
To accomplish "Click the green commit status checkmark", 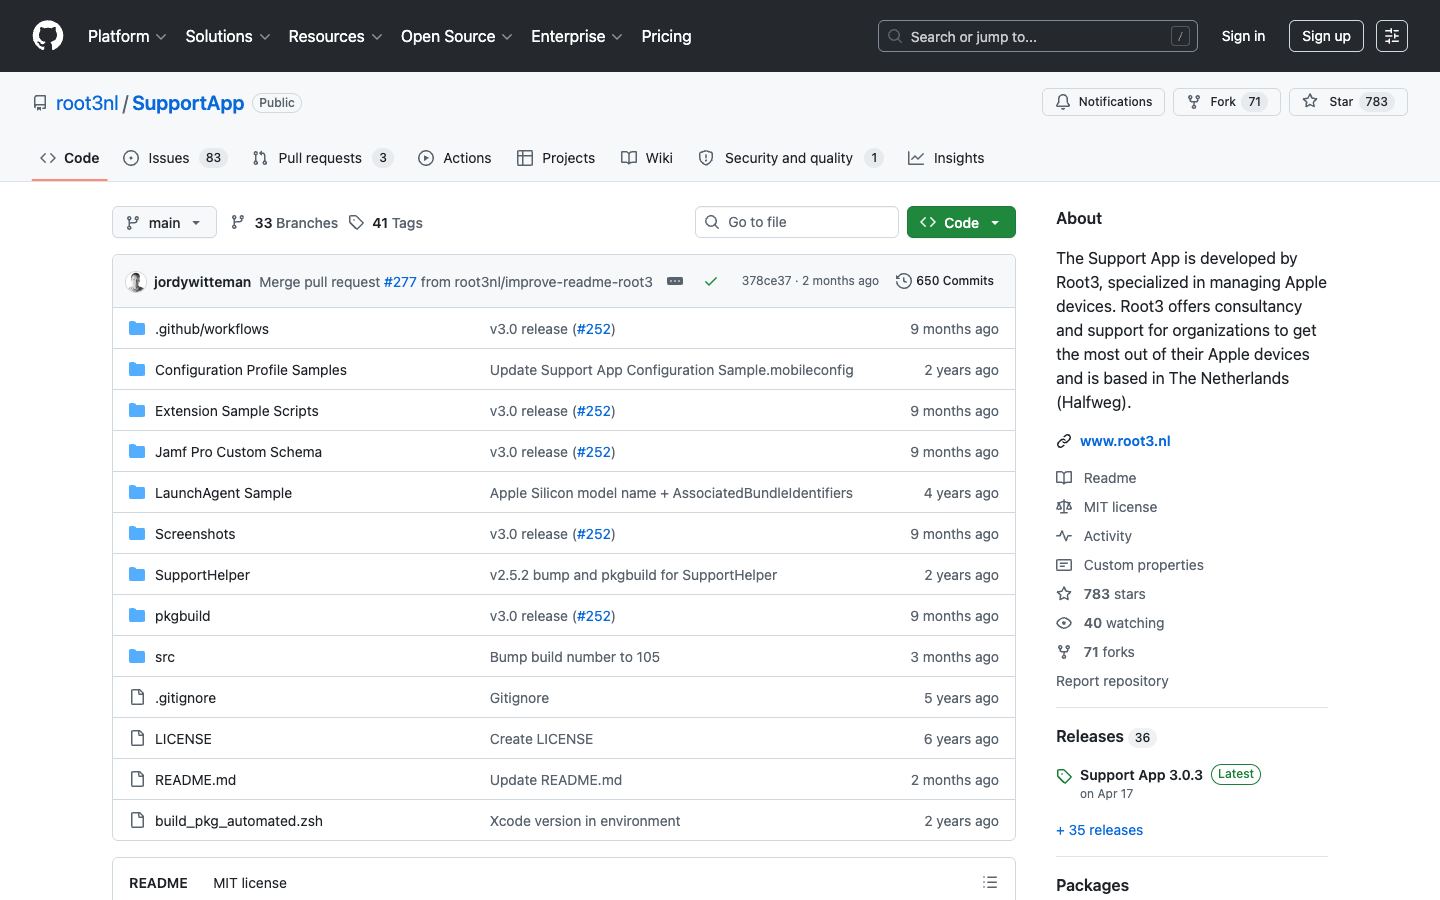I will 711,282.
